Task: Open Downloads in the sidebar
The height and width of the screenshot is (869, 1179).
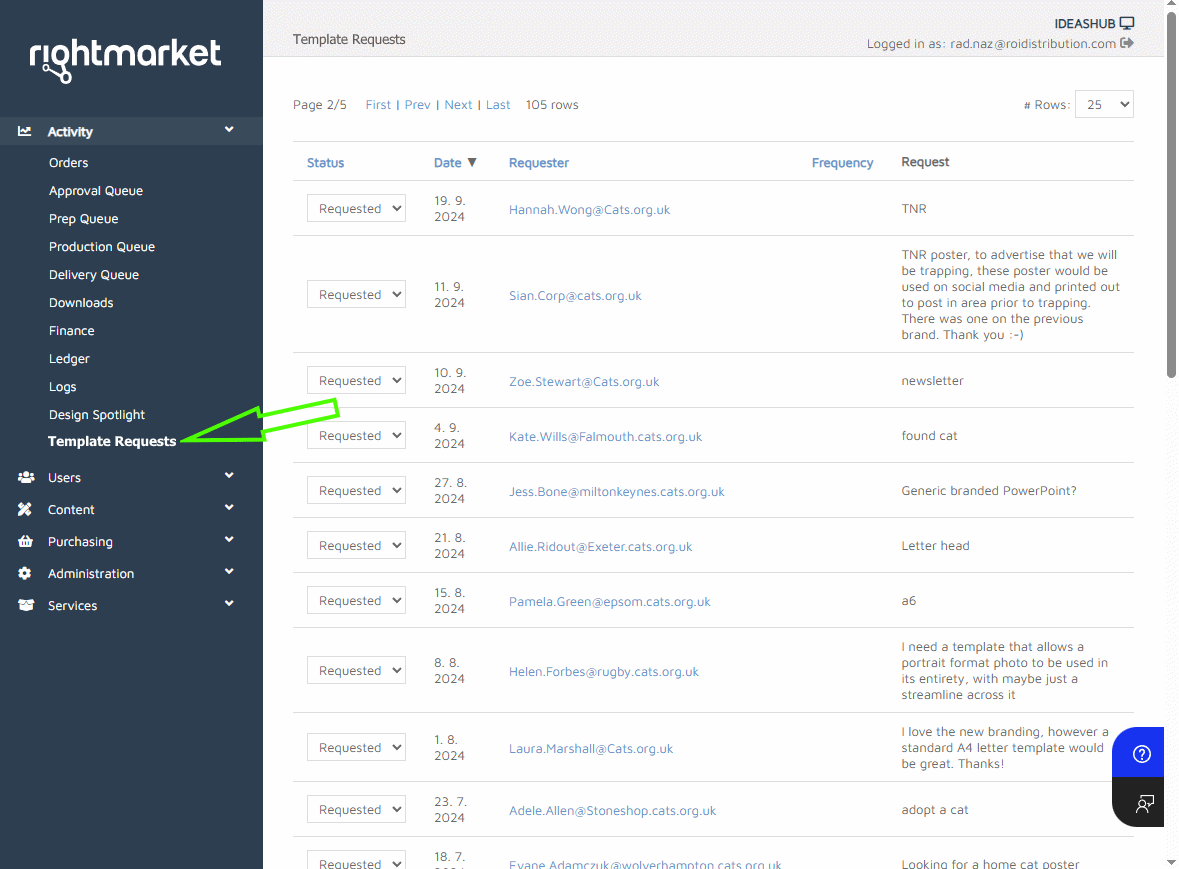Action: (x=81, y=303)
